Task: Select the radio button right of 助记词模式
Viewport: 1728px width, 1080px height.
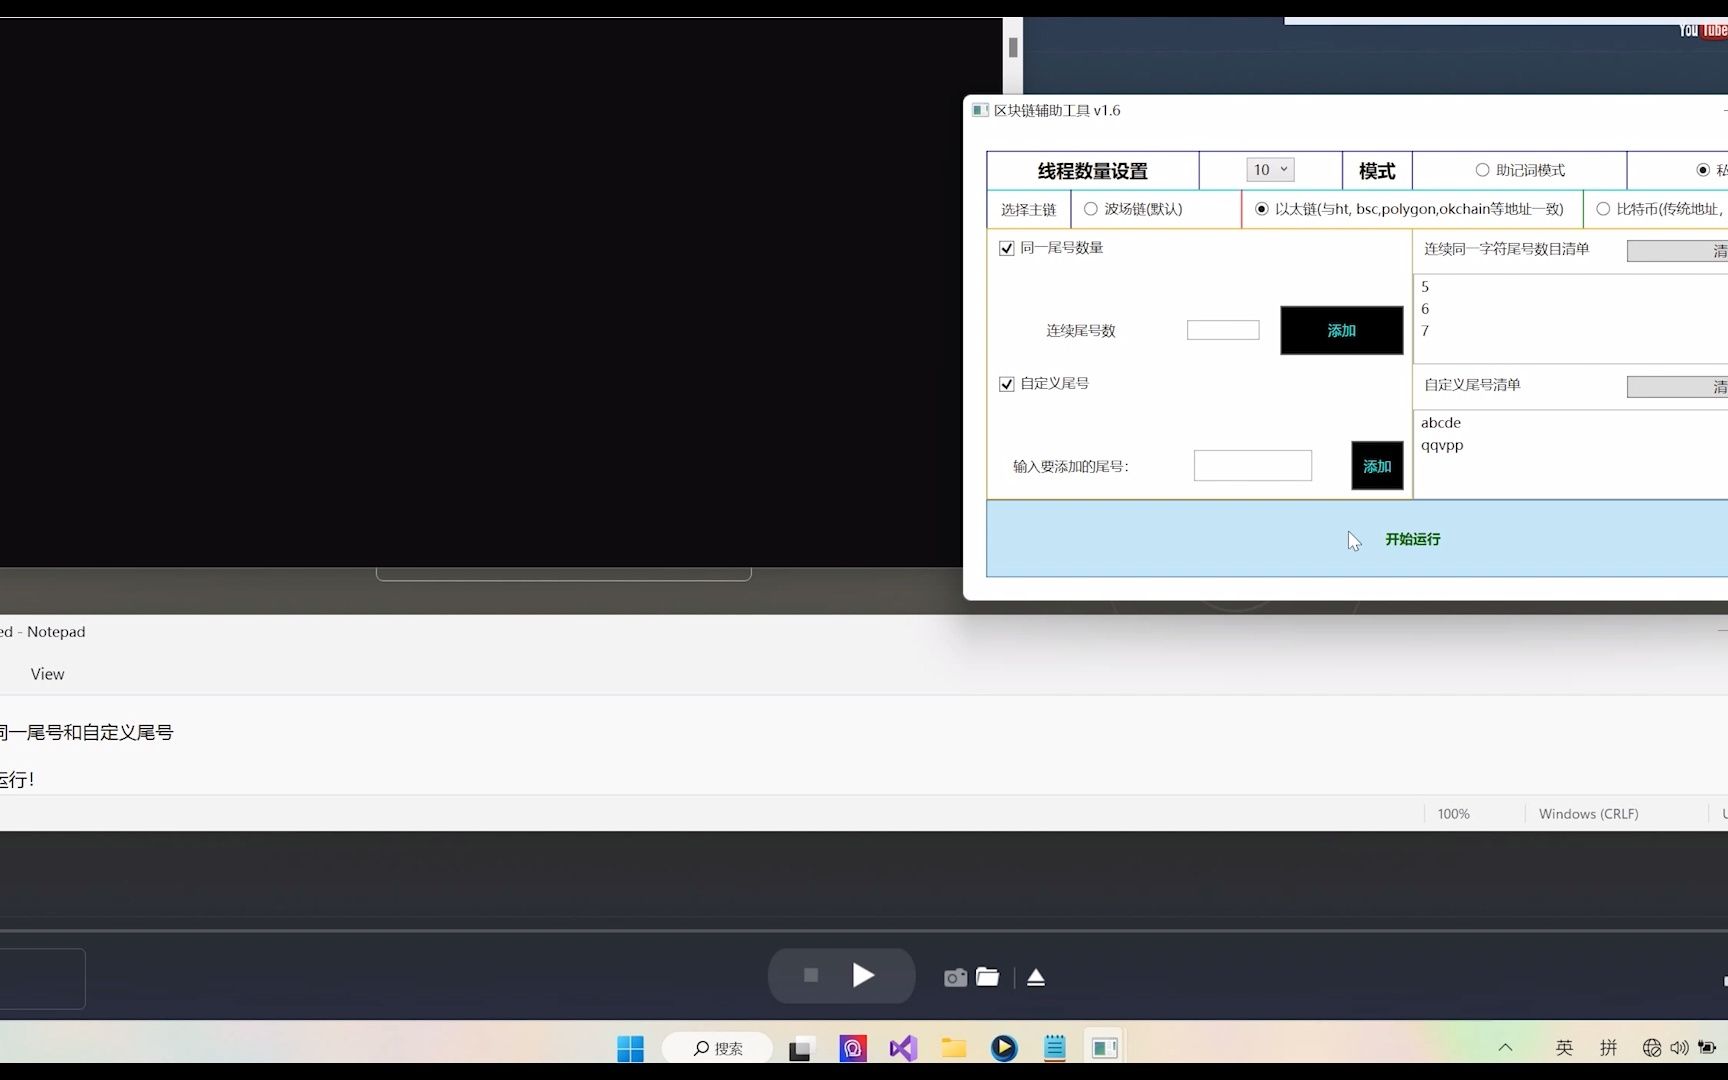Action: [x=1703, y=170]
